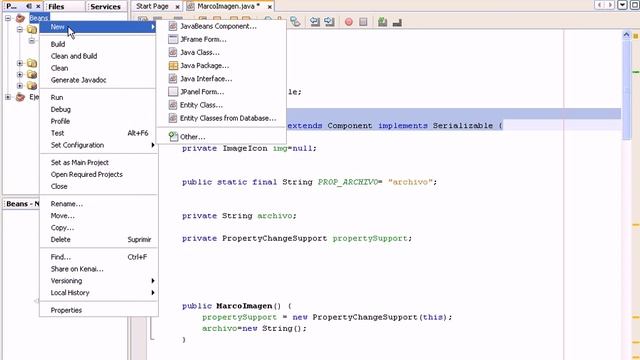Choose Entity Class from the submenu
Image resolution: width=640 pixels, height=360 pixels.
[x=221, y=105]
